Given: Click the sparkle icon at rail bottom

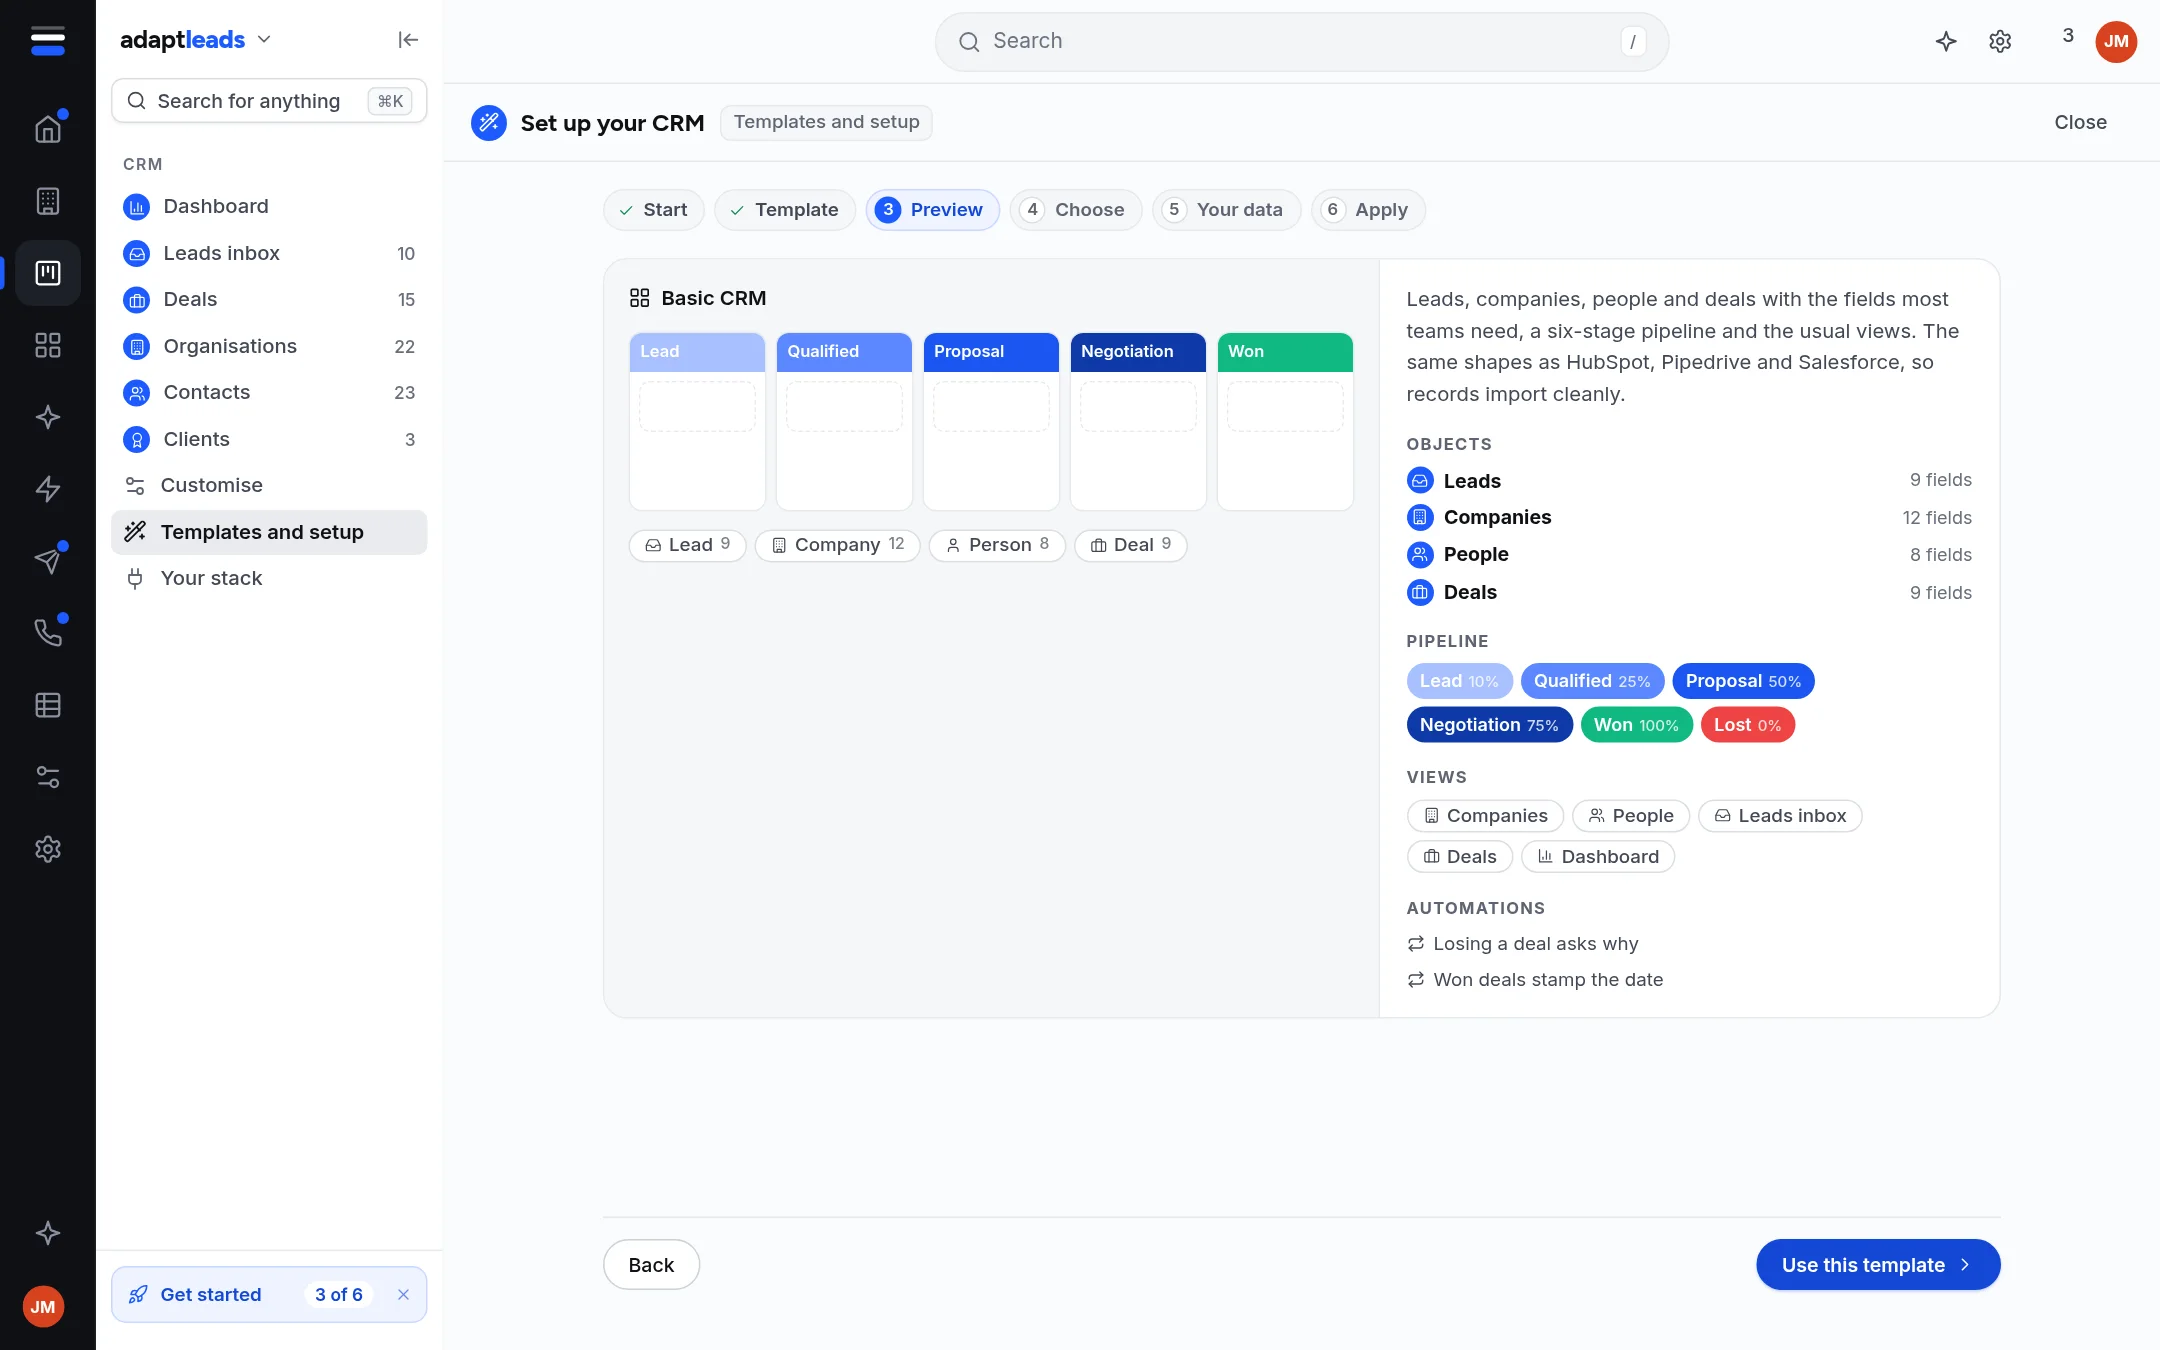Looking at the screenshot, I should coord(48,1233).
